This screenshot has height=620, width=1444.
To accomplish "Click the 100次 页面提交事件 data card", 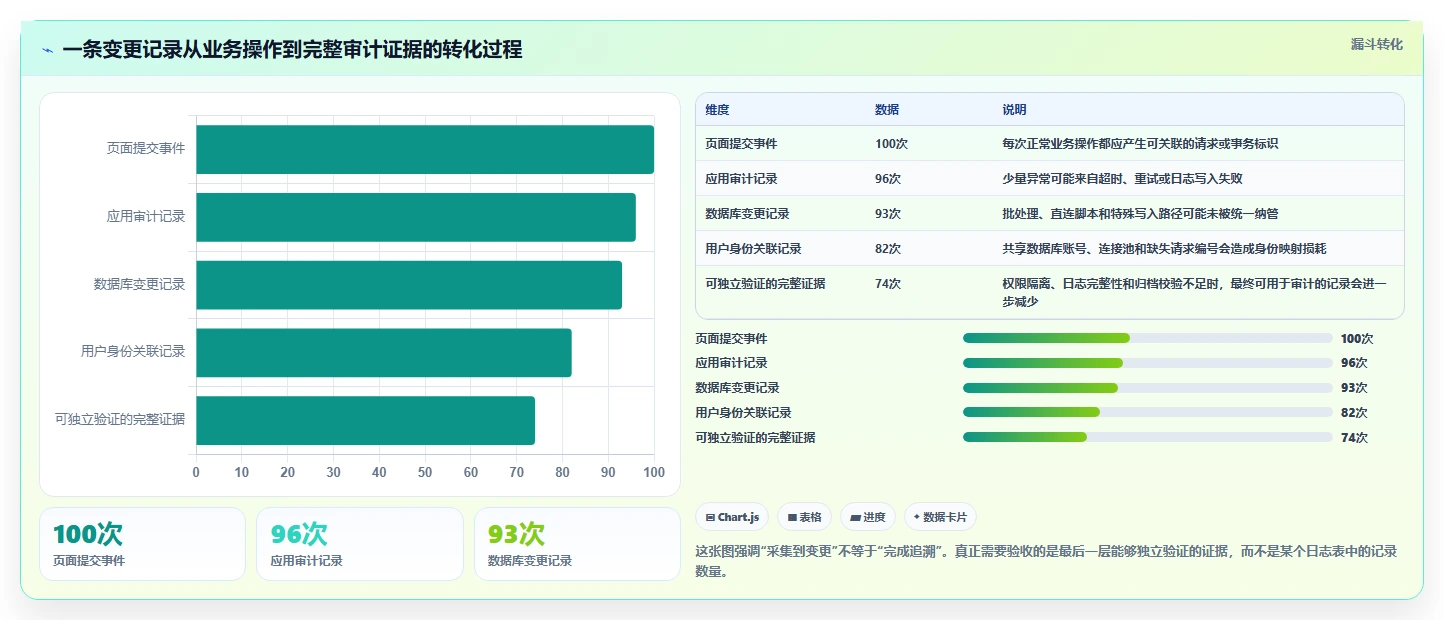I will [x=142, y=544].
